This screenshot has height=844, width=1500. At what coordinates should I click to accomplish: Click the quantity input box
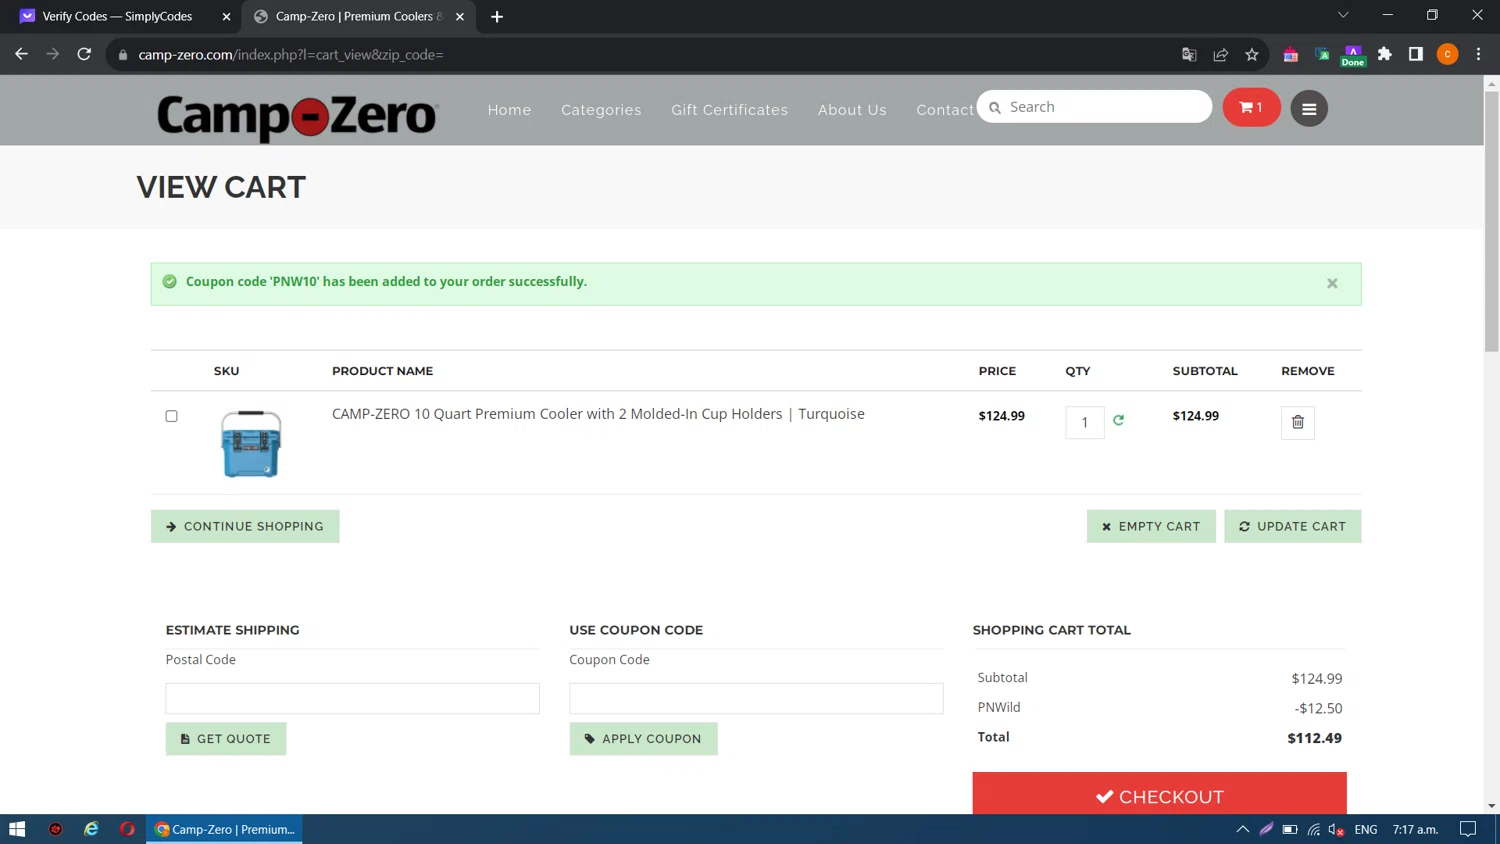tap(1084, 422)
